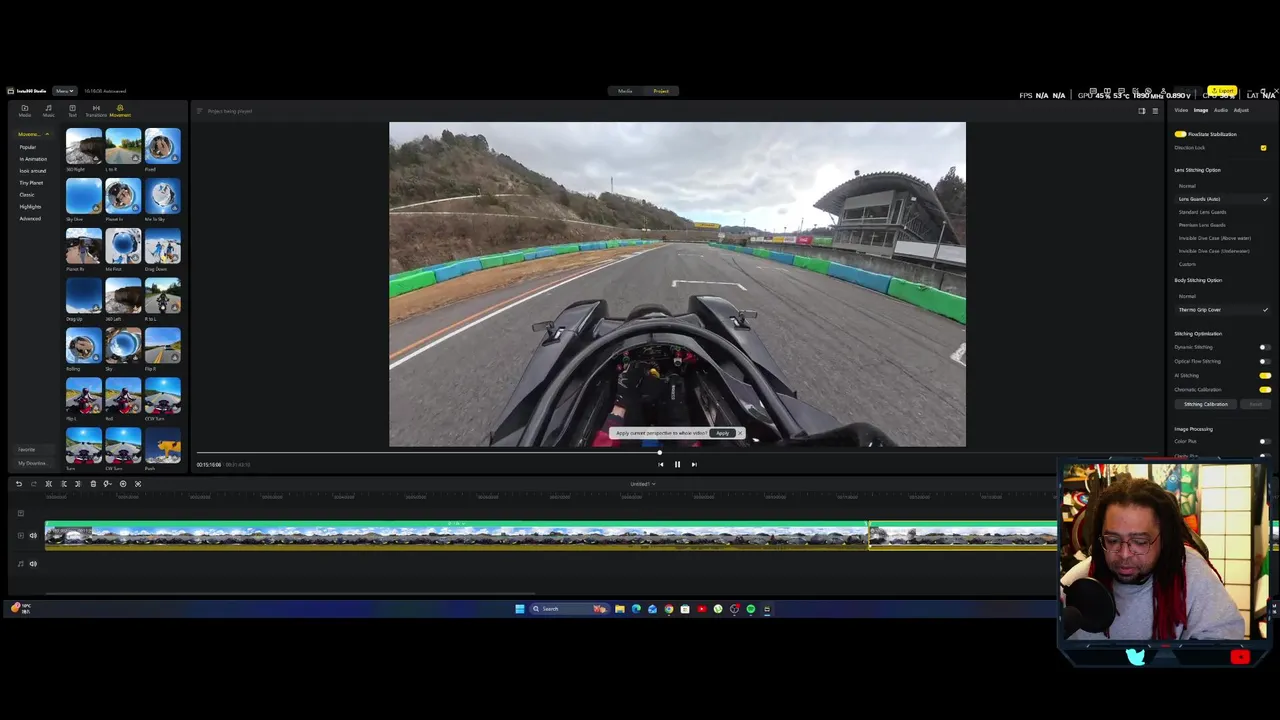
Task: Open the Media library tab
Action: [25, 110]
